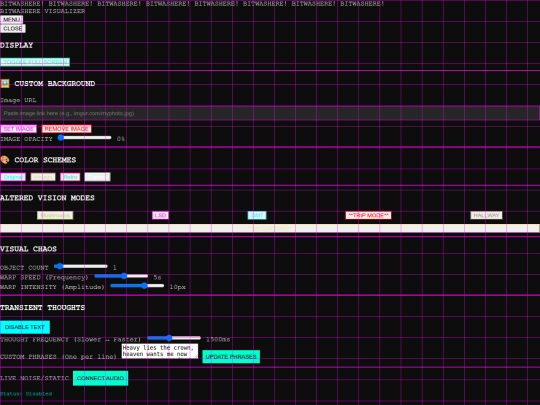Click the '5s' warp speed value
Viewport: 540px width, 405px height.
click(157, 277)
